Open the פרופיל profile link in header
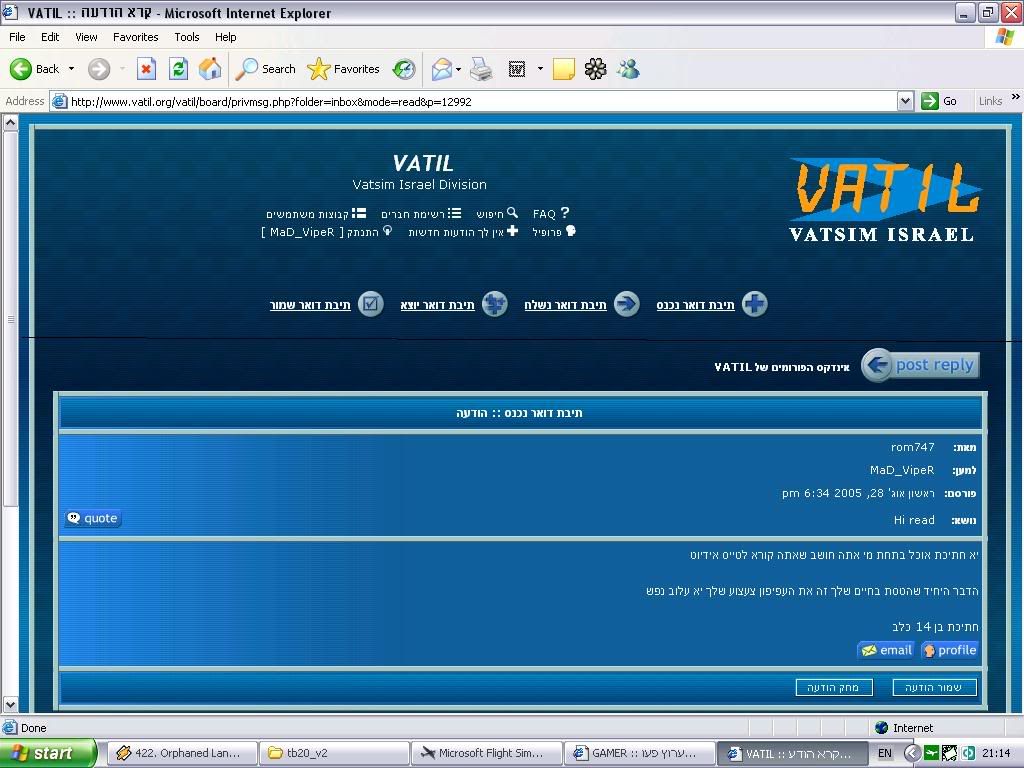Image resolution: width=1024 pixels, height=768 pixels. (554, 232)
